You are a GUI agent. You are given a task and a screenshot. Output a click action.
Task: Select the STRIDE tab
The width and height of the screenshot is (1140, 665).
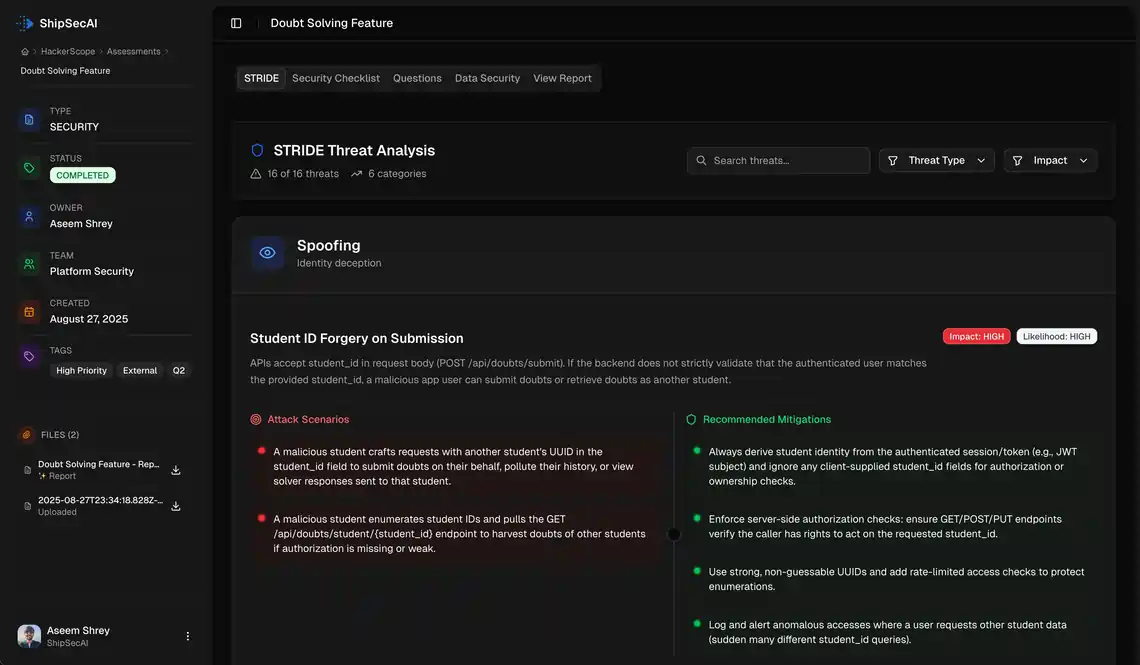(261, 78)
